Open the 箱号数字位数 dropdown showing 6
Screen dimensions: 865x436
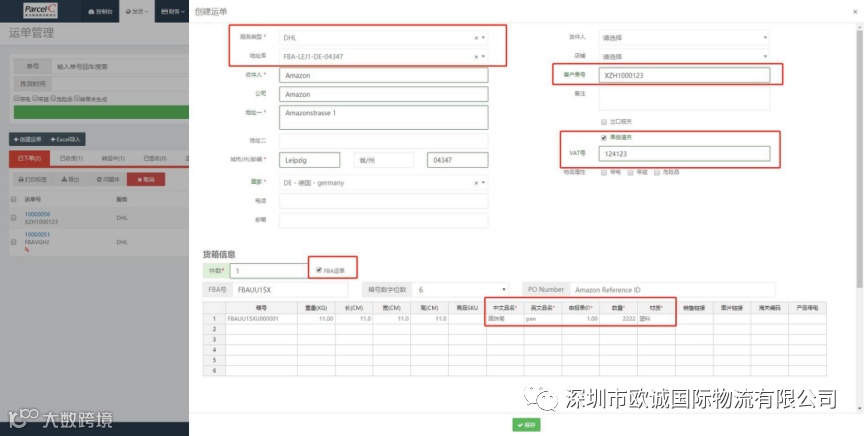[461, 290]
